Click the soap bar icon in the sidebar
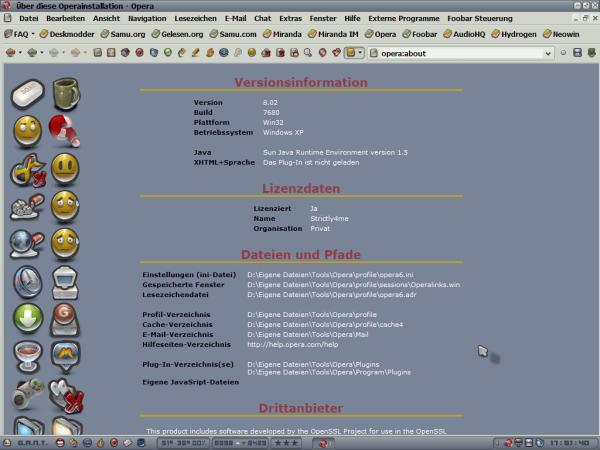 28,94
